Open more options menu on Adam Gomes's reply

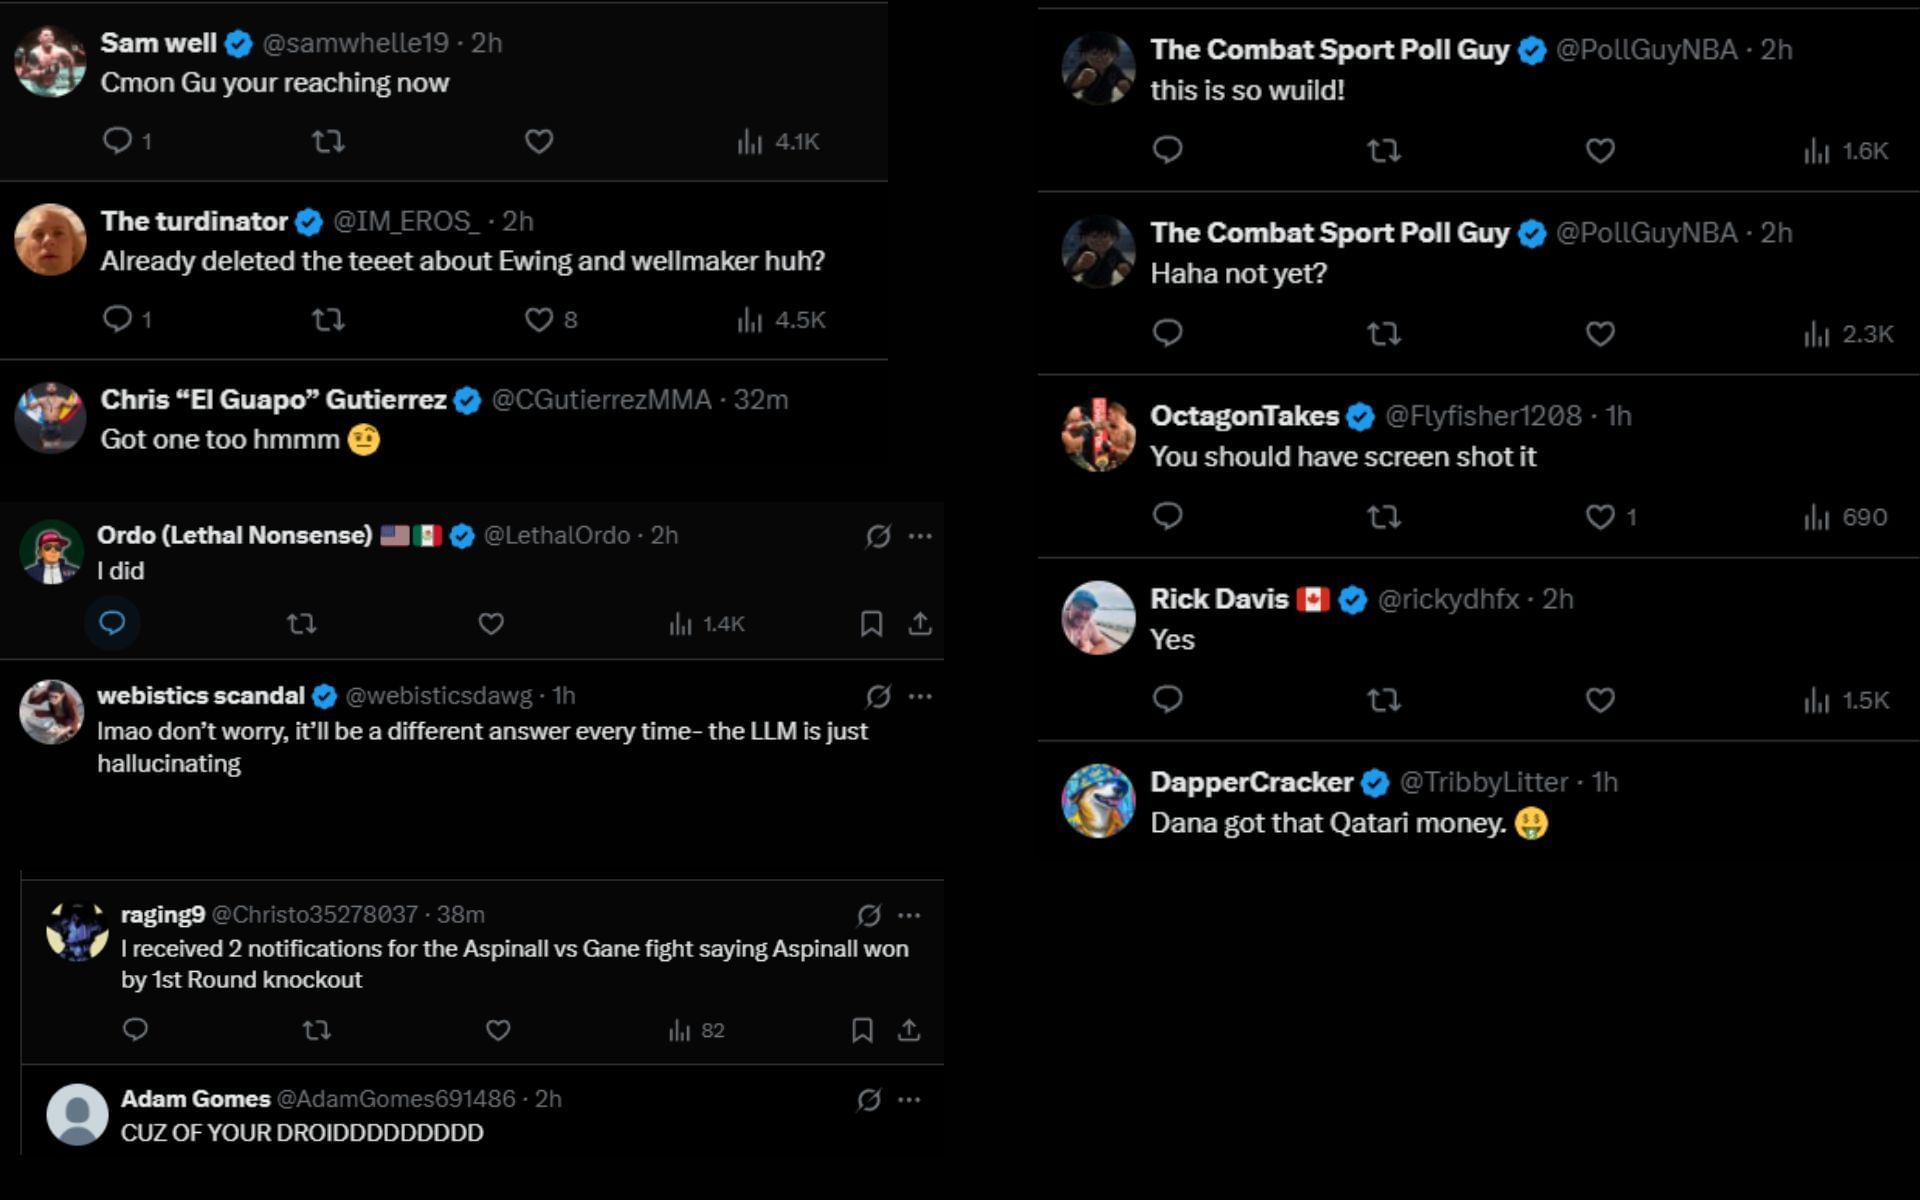908,1098
